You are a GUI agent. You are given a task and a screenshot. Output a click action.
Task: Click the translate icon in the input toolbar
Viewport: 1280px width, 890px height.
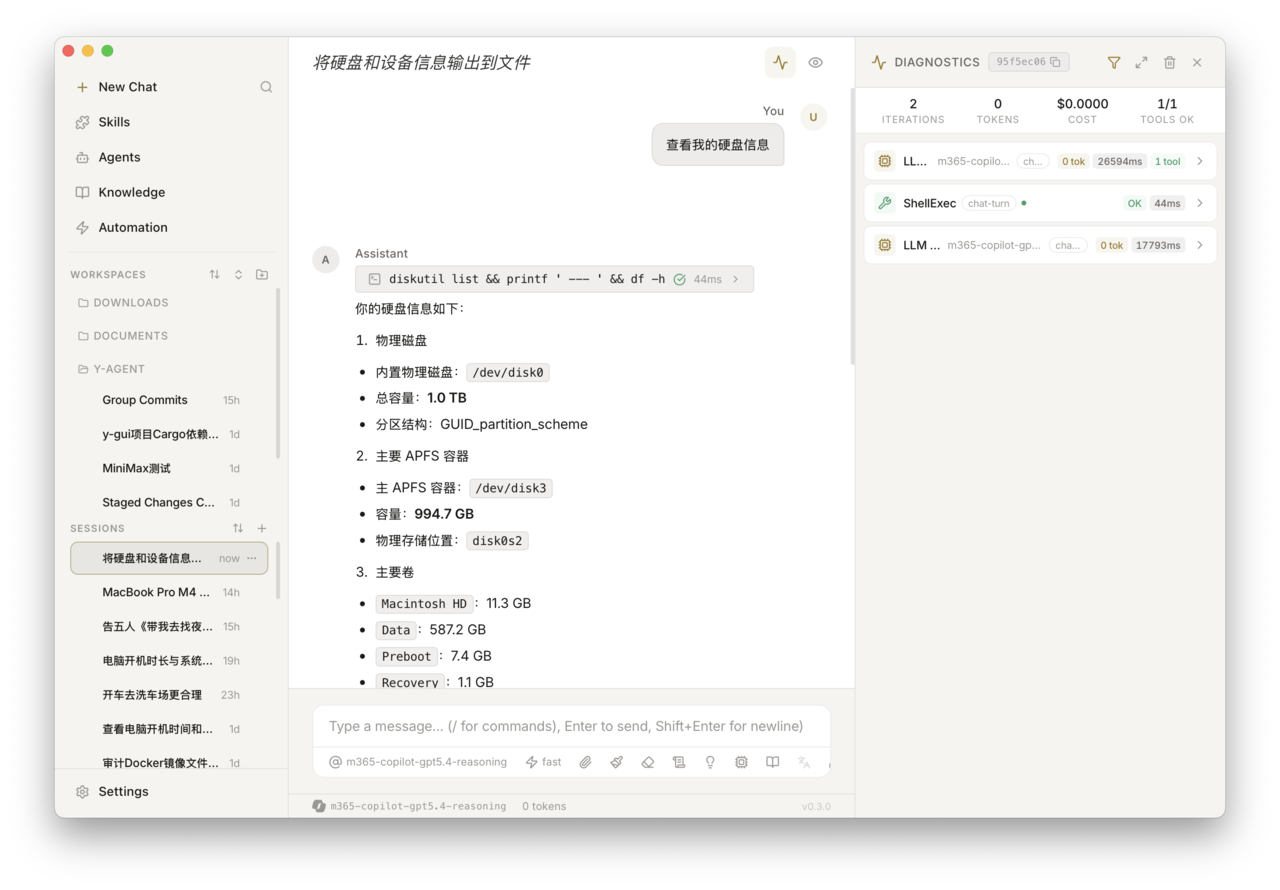tap(804, 762)
